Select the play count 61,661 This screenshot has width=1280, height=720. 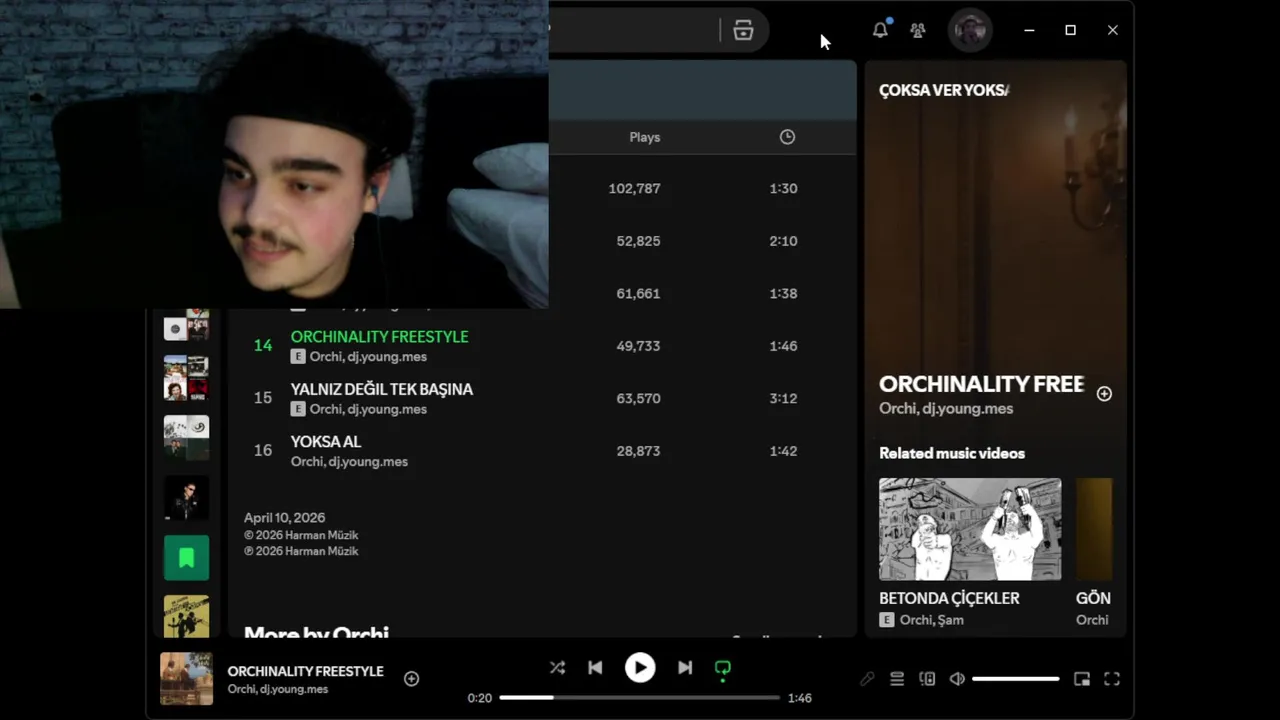(x=638, y=293)
